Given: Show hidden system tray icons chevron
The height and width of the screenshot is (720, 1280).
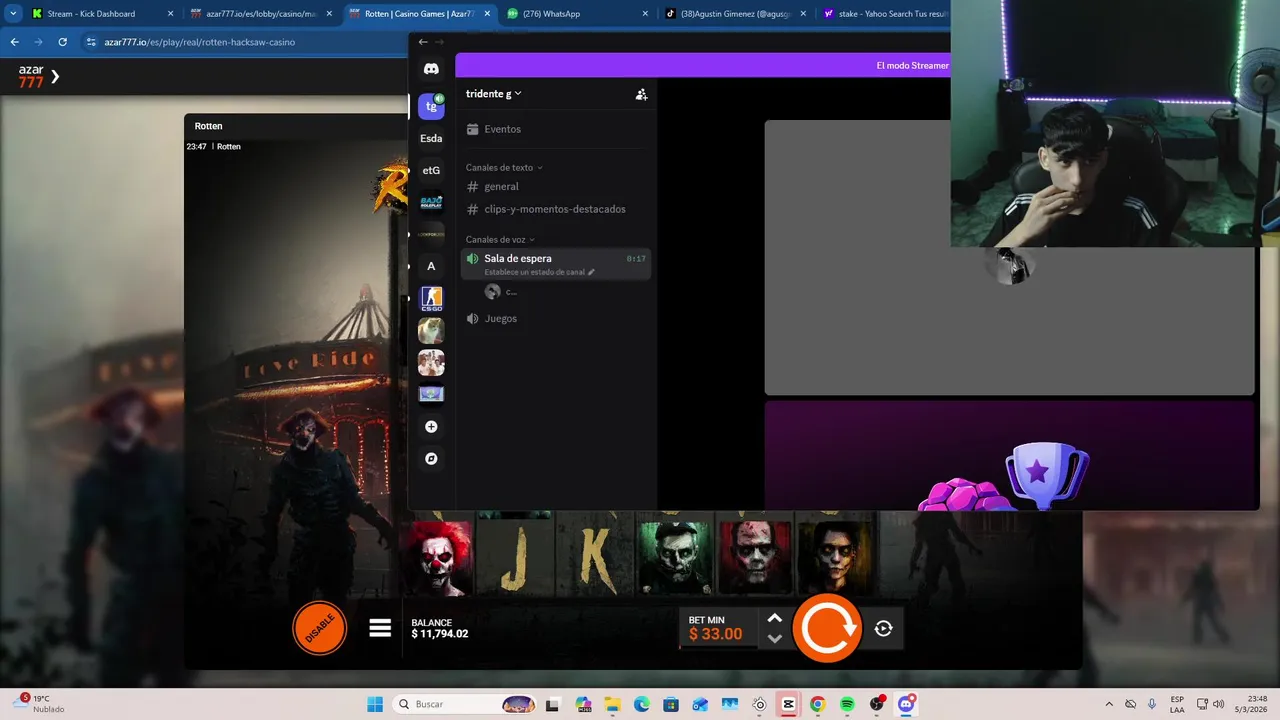Looking at the screenshot, I should 1109,704.
